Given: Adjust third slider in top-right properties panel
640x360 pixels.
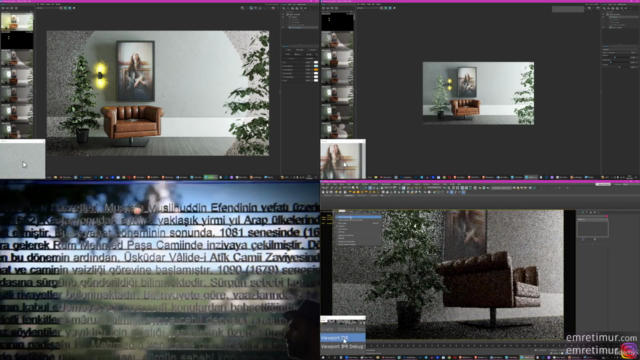Looking at the screenshot, I should pyautogui.click(x=616, y=67).
